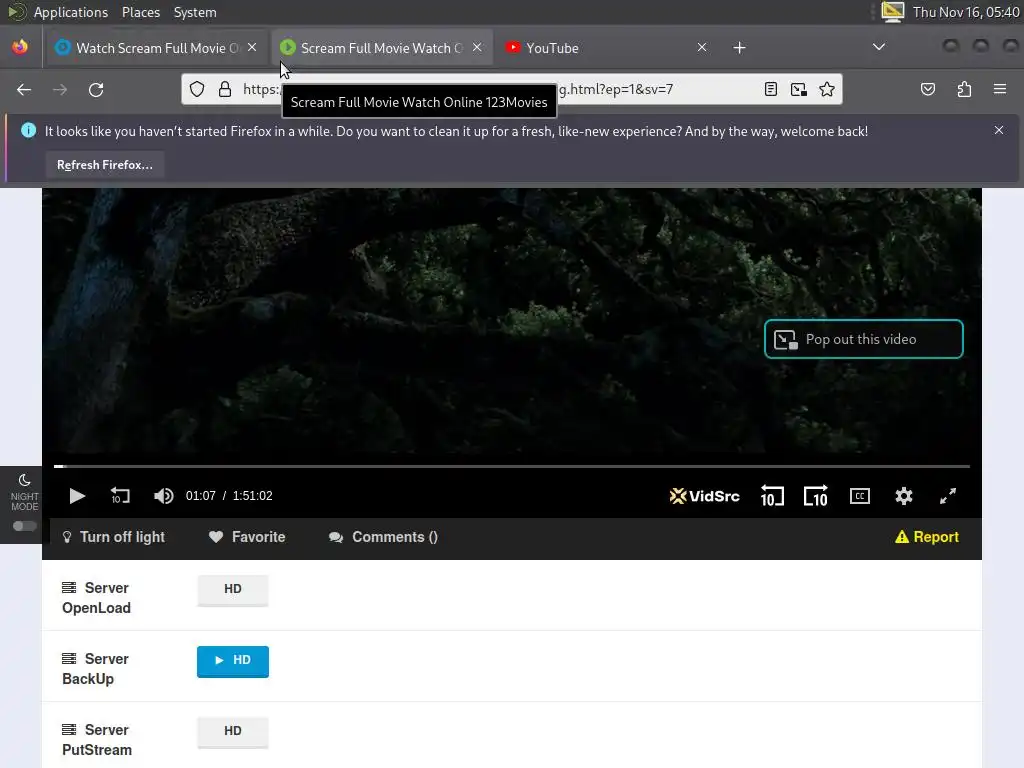Click the VidSrc logo in the player

tap(704, 496)
